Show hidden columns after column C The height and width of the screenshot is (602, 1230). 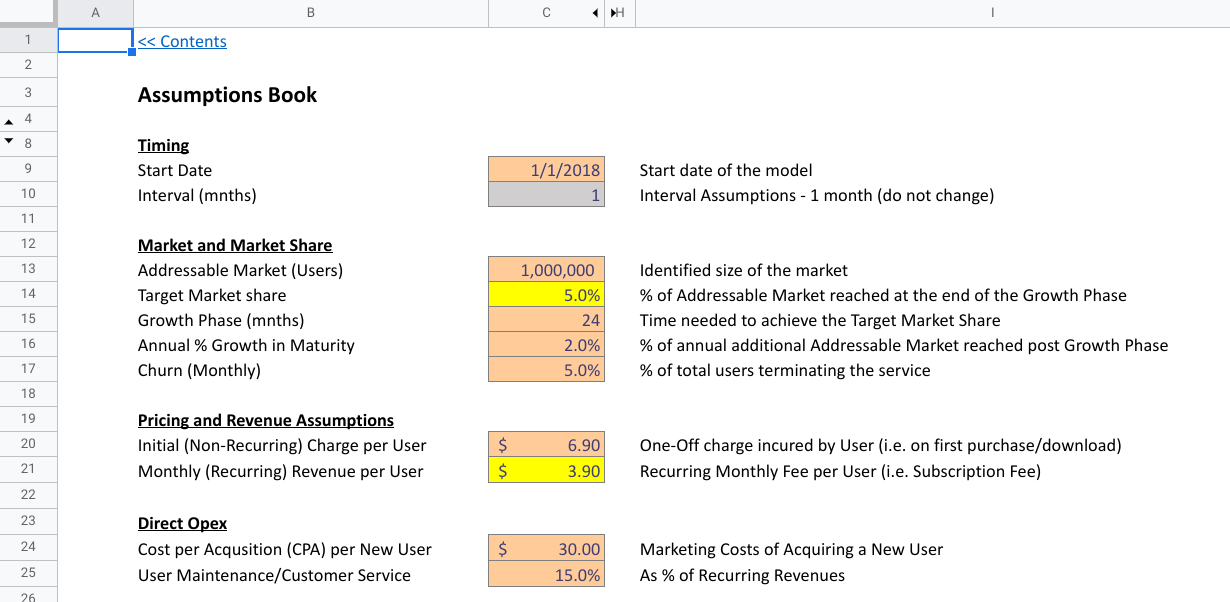click(595, 13)
